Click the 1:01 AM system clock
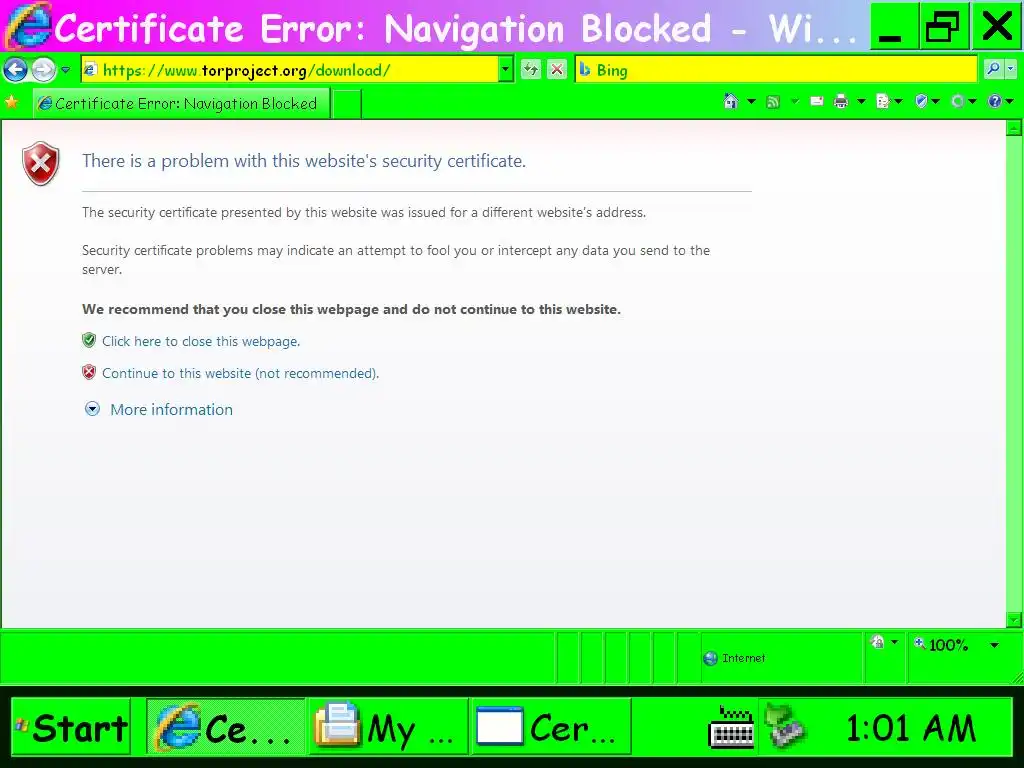Screen dimensions: 1024x768 click(x=910, y=728)
